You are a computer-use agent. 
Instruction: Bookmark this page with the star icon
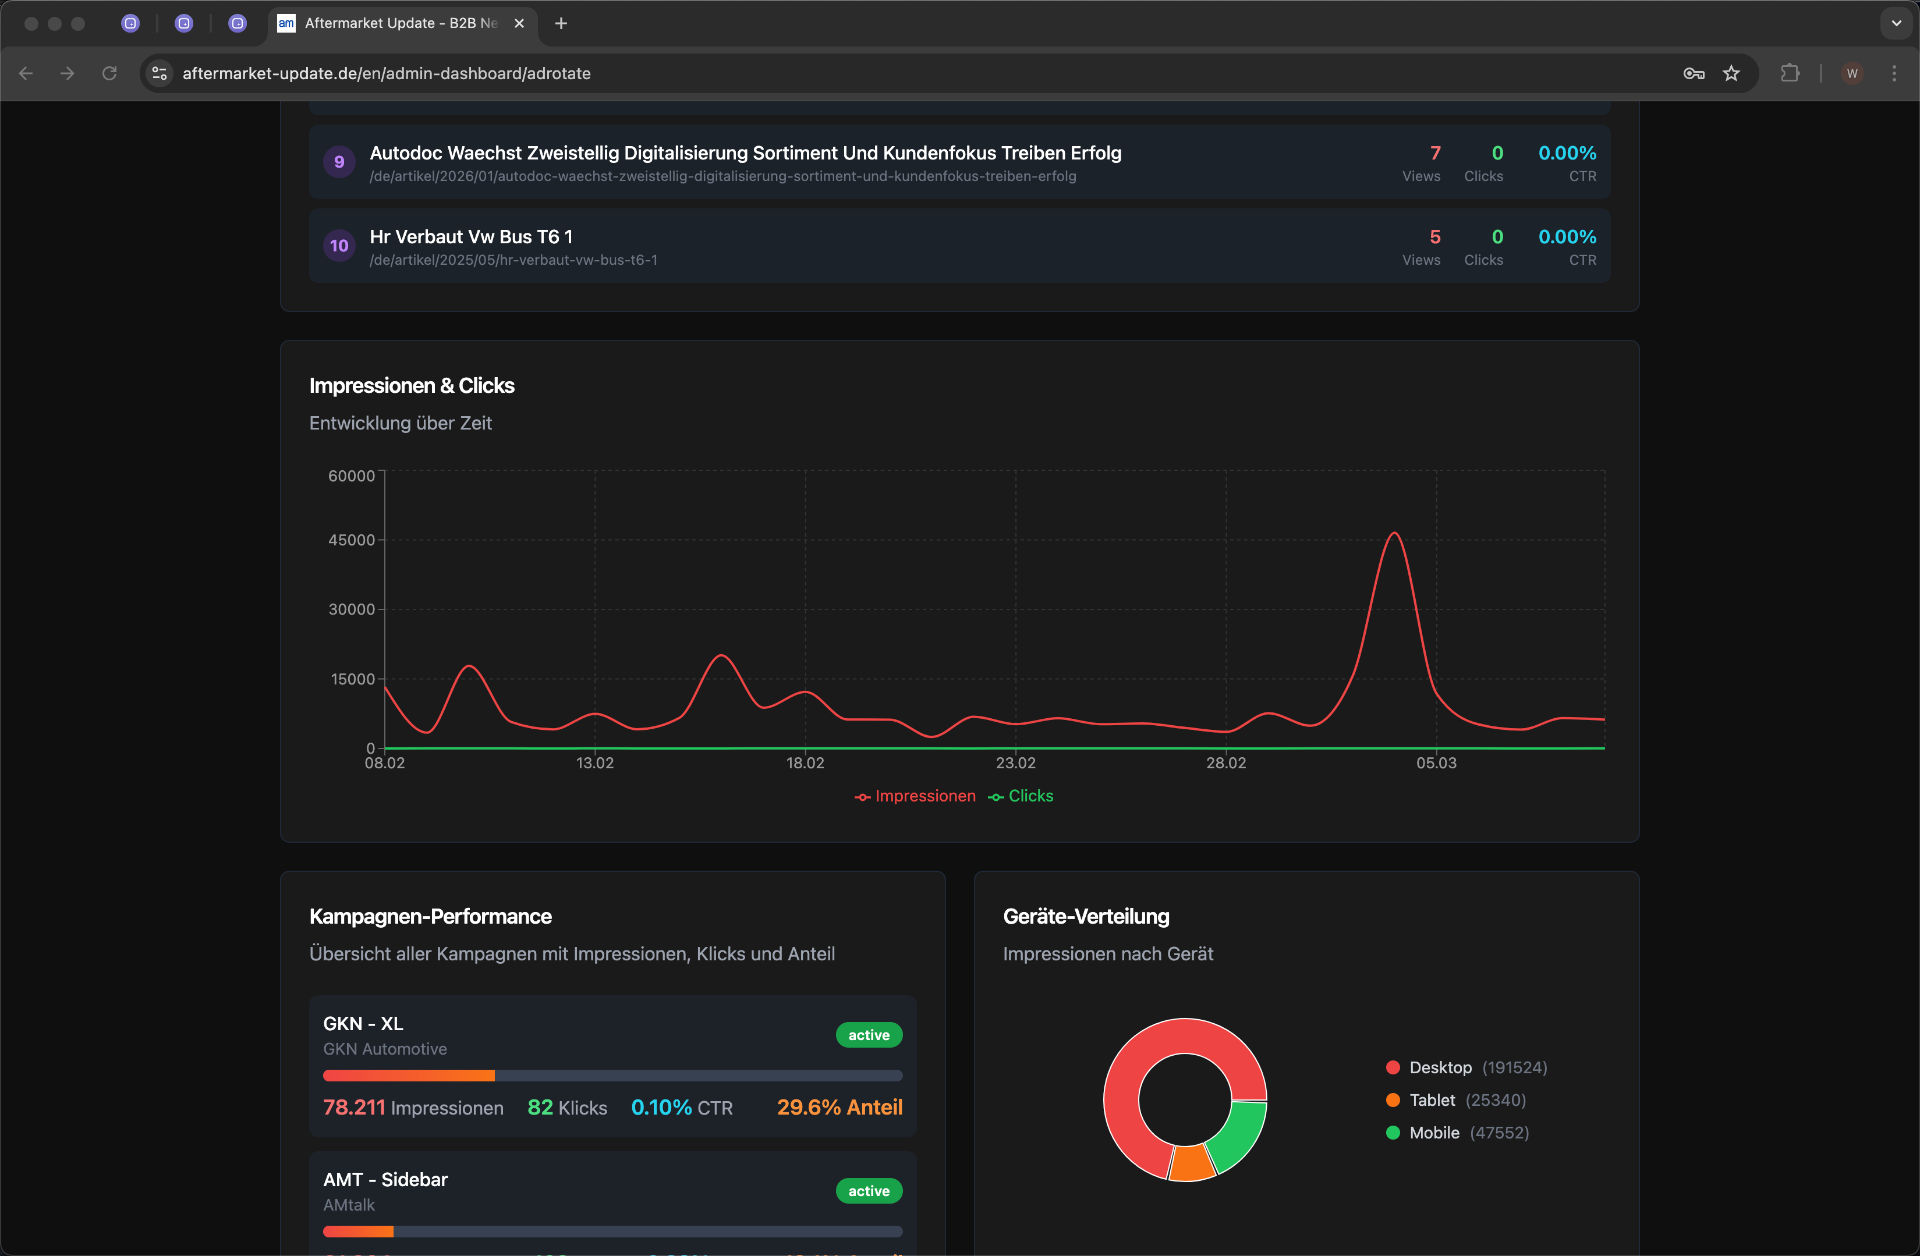[1732, 73]
